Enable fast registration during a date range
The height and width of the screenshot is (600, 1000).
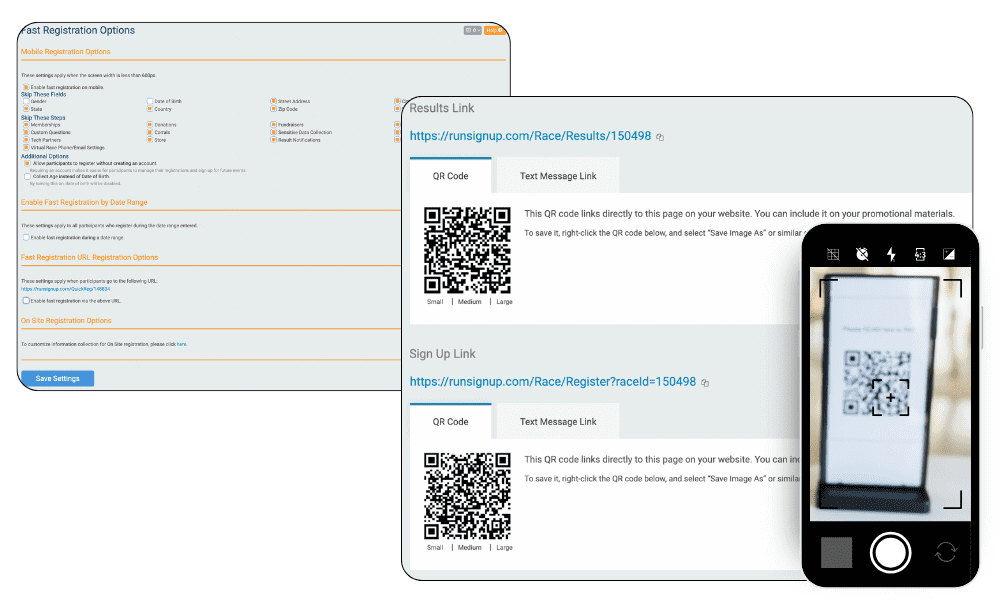coord(26,237)
